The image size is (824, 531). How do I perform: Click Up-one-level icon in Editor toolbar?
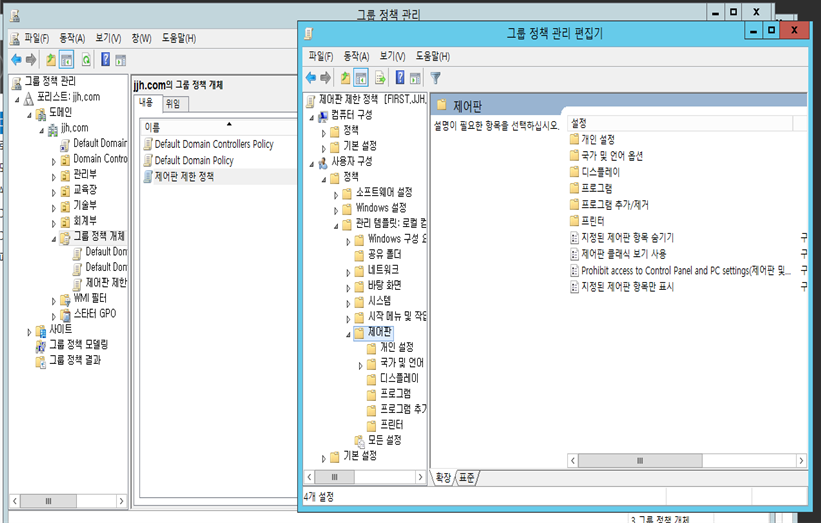pyautogui.click(x=345, y=78)
